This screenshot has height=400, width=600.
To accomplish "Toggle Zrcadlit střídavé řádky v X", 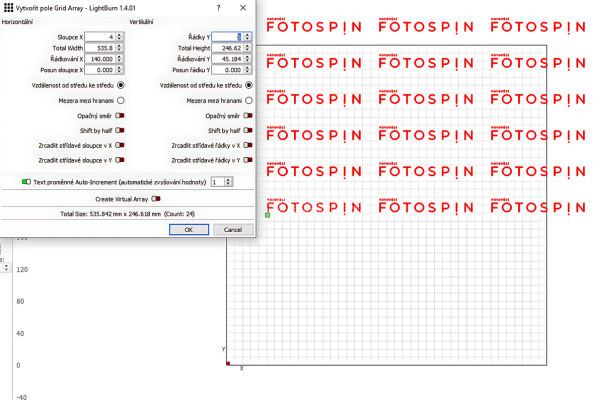I will pos(248,145).
